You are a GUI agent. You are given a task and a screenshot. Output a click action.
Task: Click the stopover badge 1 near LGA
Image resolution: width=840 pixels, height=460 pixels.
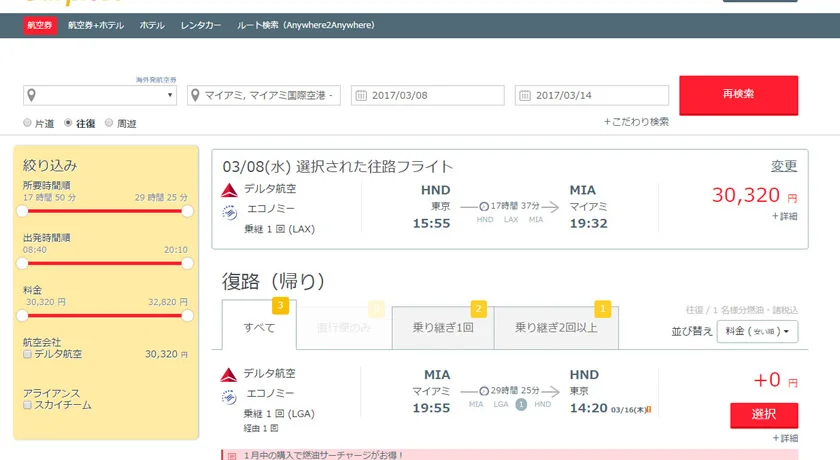coord(521,404)
